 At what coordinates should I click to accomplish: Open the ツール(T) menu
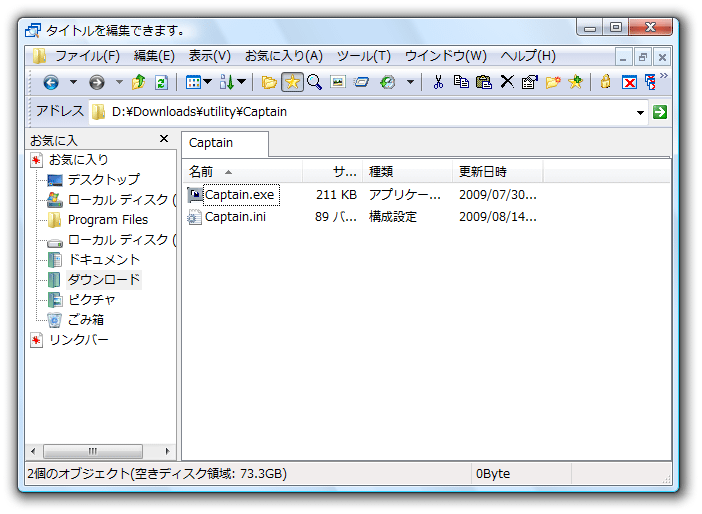coord(364,56)
